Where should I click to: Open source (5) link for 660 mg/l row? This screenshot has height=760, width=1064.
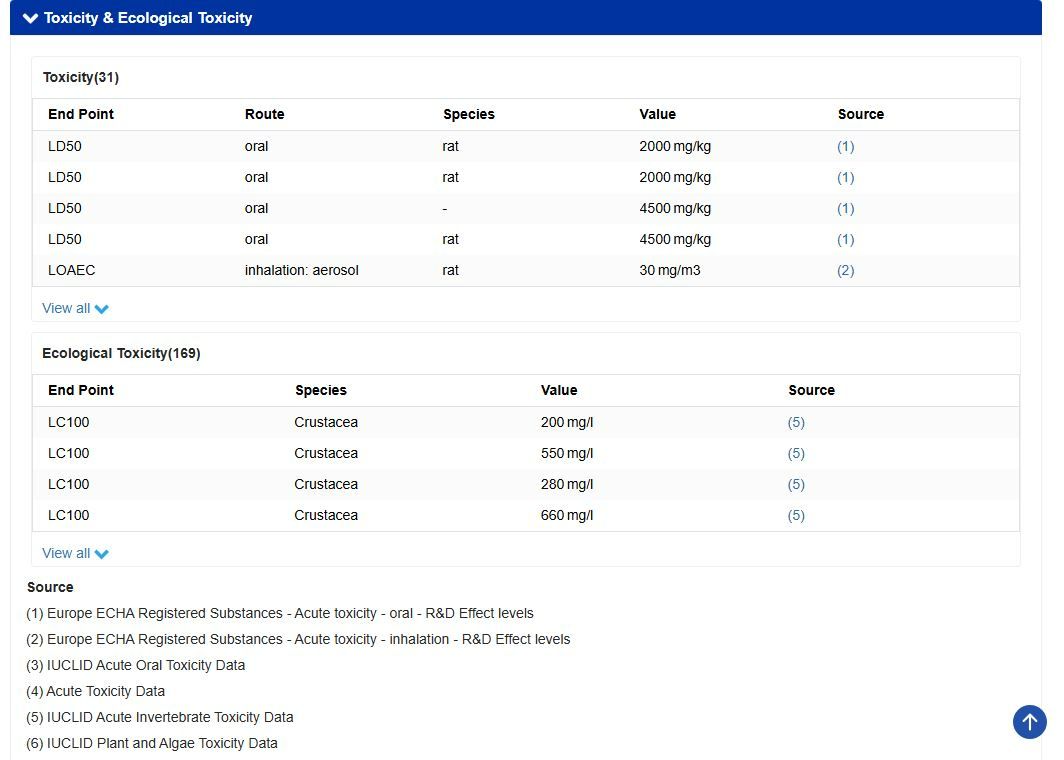point(796,515)
